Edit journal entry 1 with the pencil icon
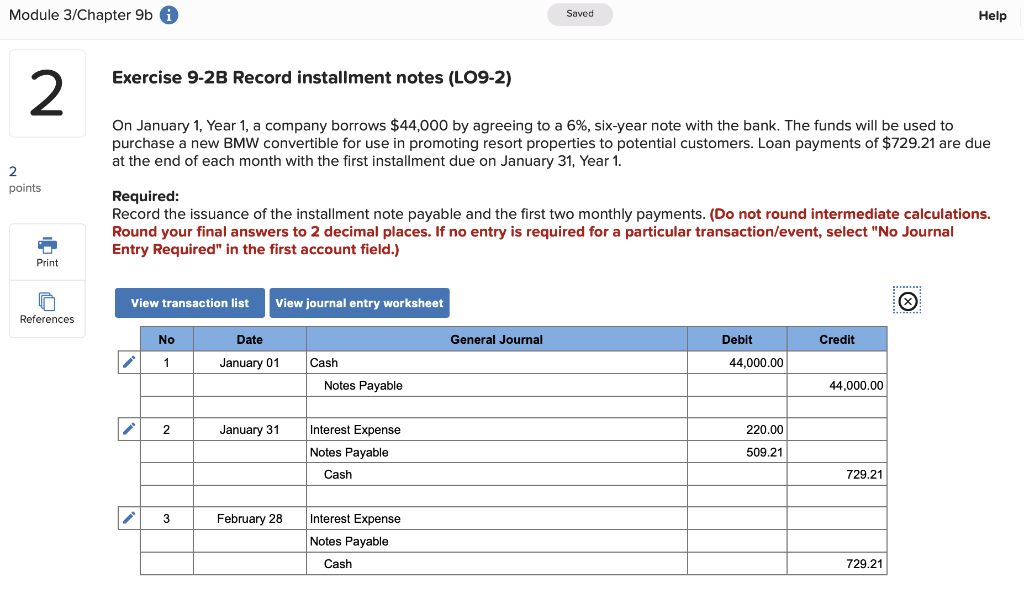 (x=128, y=362)
